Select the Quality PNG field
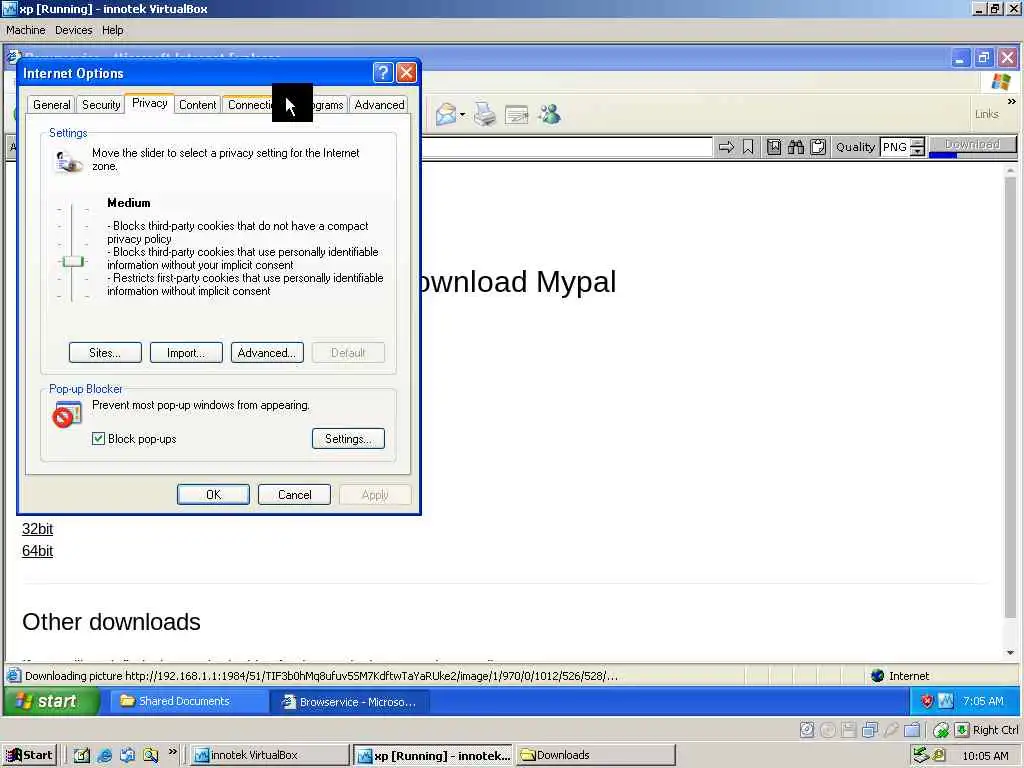1024x768 pixels. pyautogui.click(x=895, y=147)
